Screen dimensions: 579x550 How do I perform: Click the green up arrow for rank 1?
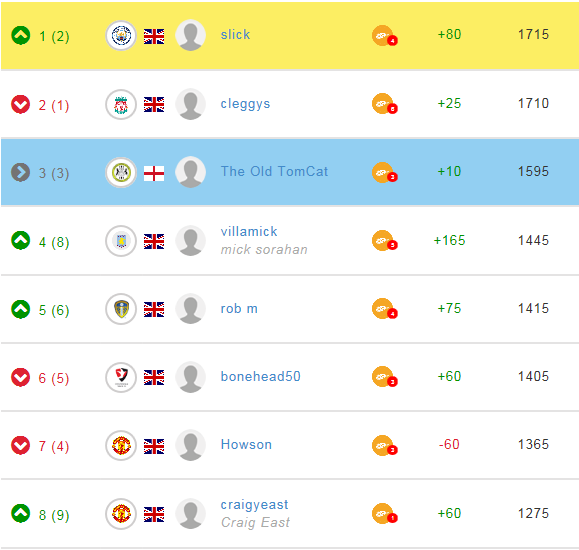tap(21, 35)
